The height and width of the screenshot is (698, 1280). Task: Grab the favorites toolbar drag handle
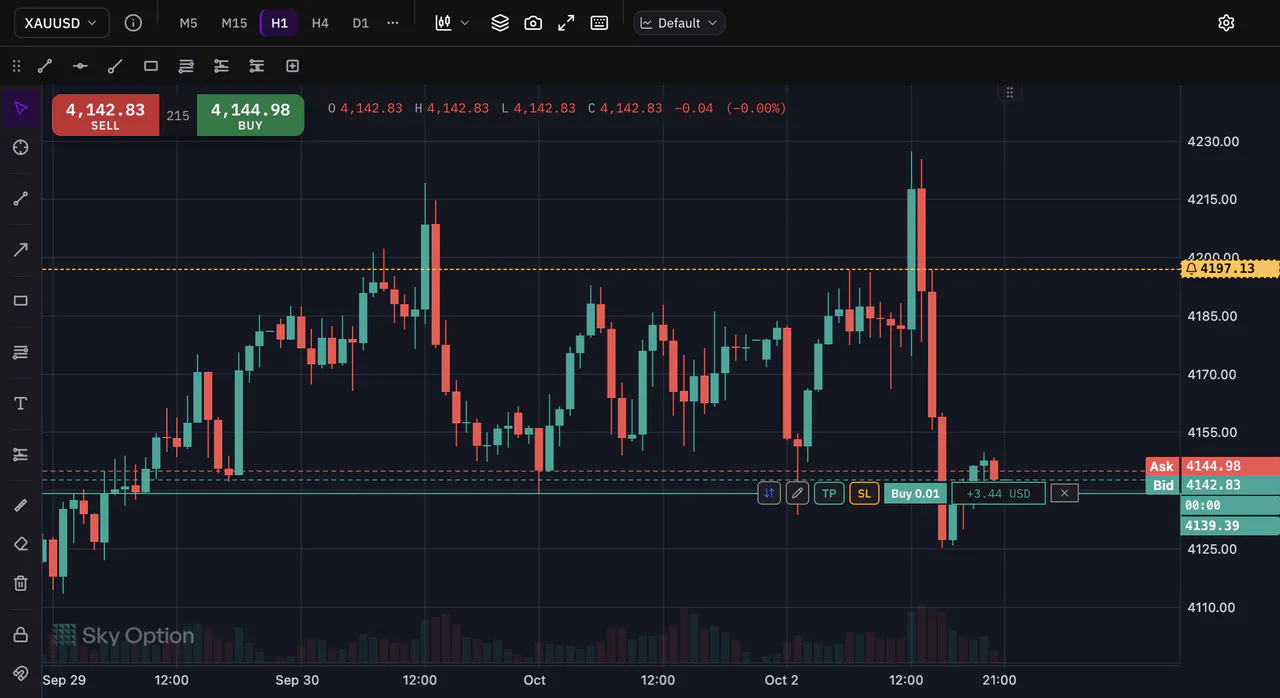[16, 66]
